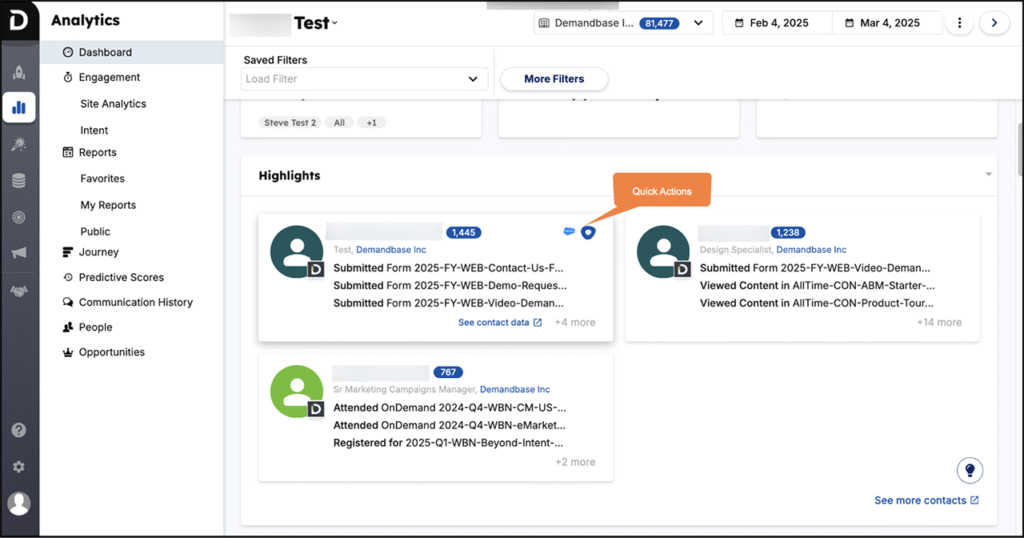Open People in sidebar

pyautogui.click(x=95, y=327)
